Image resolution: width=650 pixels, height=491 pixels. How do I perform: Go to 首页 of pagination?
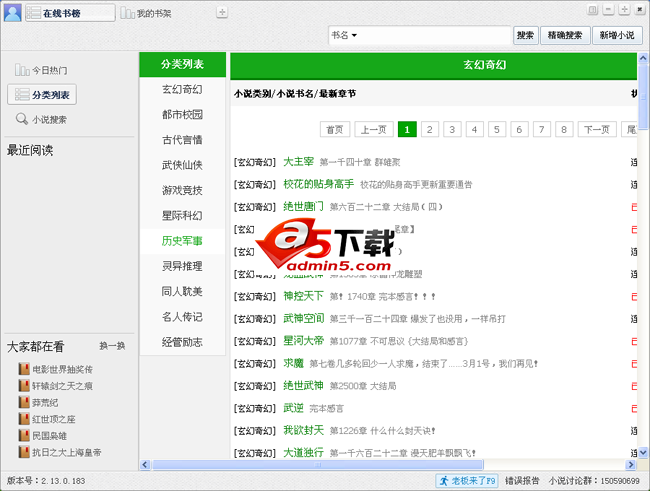335,129
